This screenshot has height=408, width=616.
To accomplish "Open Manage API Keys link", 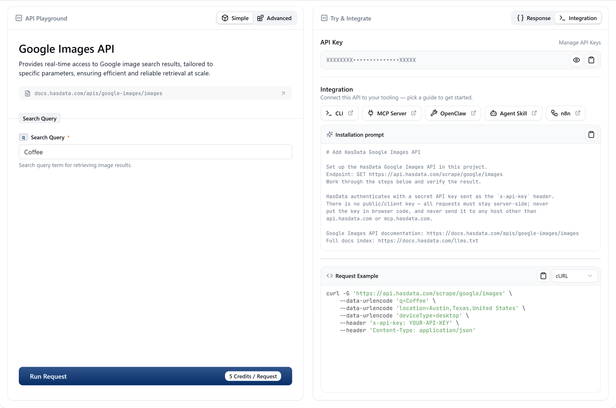I will [579, 42].
